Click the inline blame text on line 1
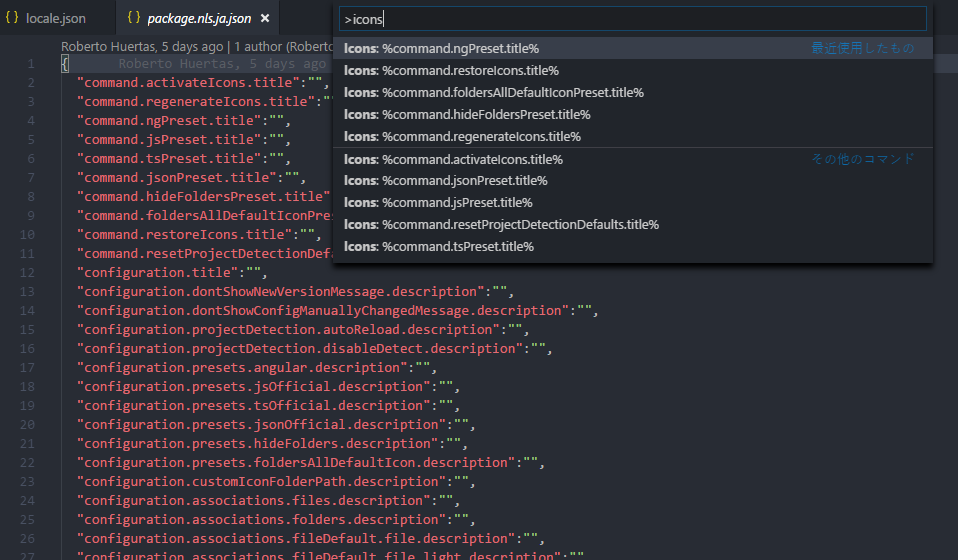The image size is (958, 560). tap(222, 64)
